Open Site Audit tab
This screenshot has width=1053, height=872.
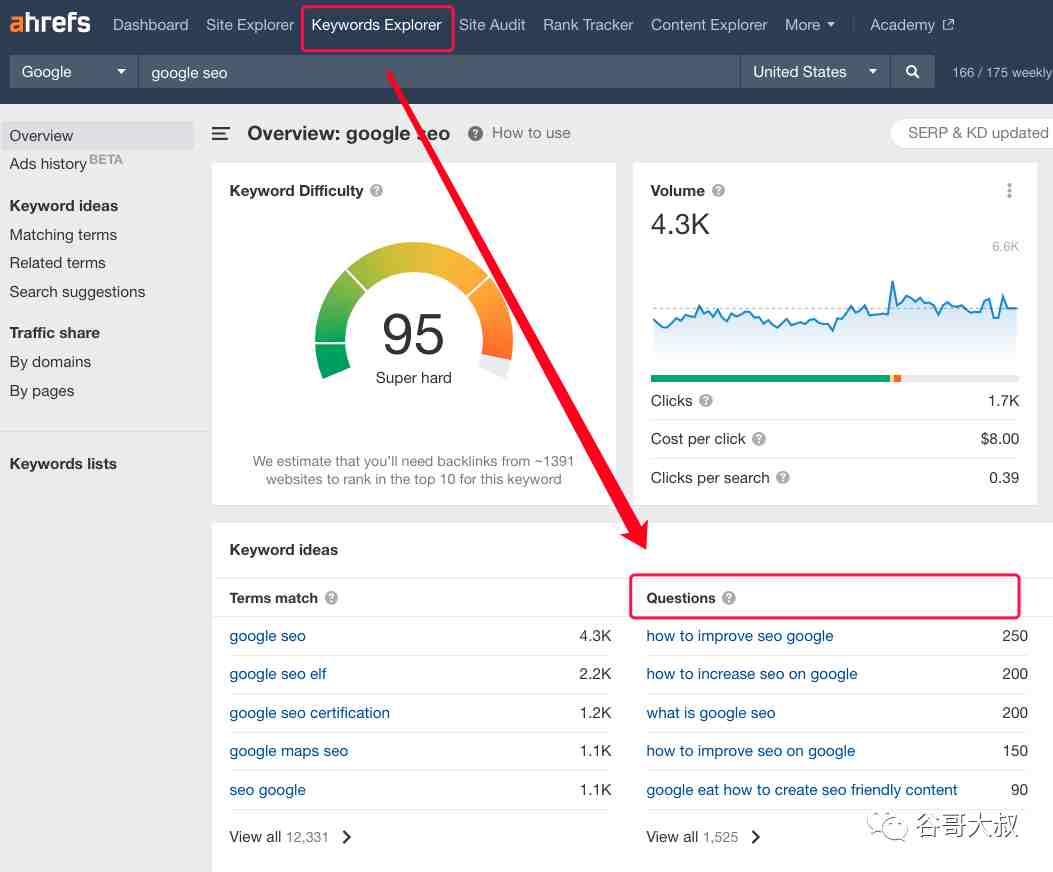pos(492,25)
